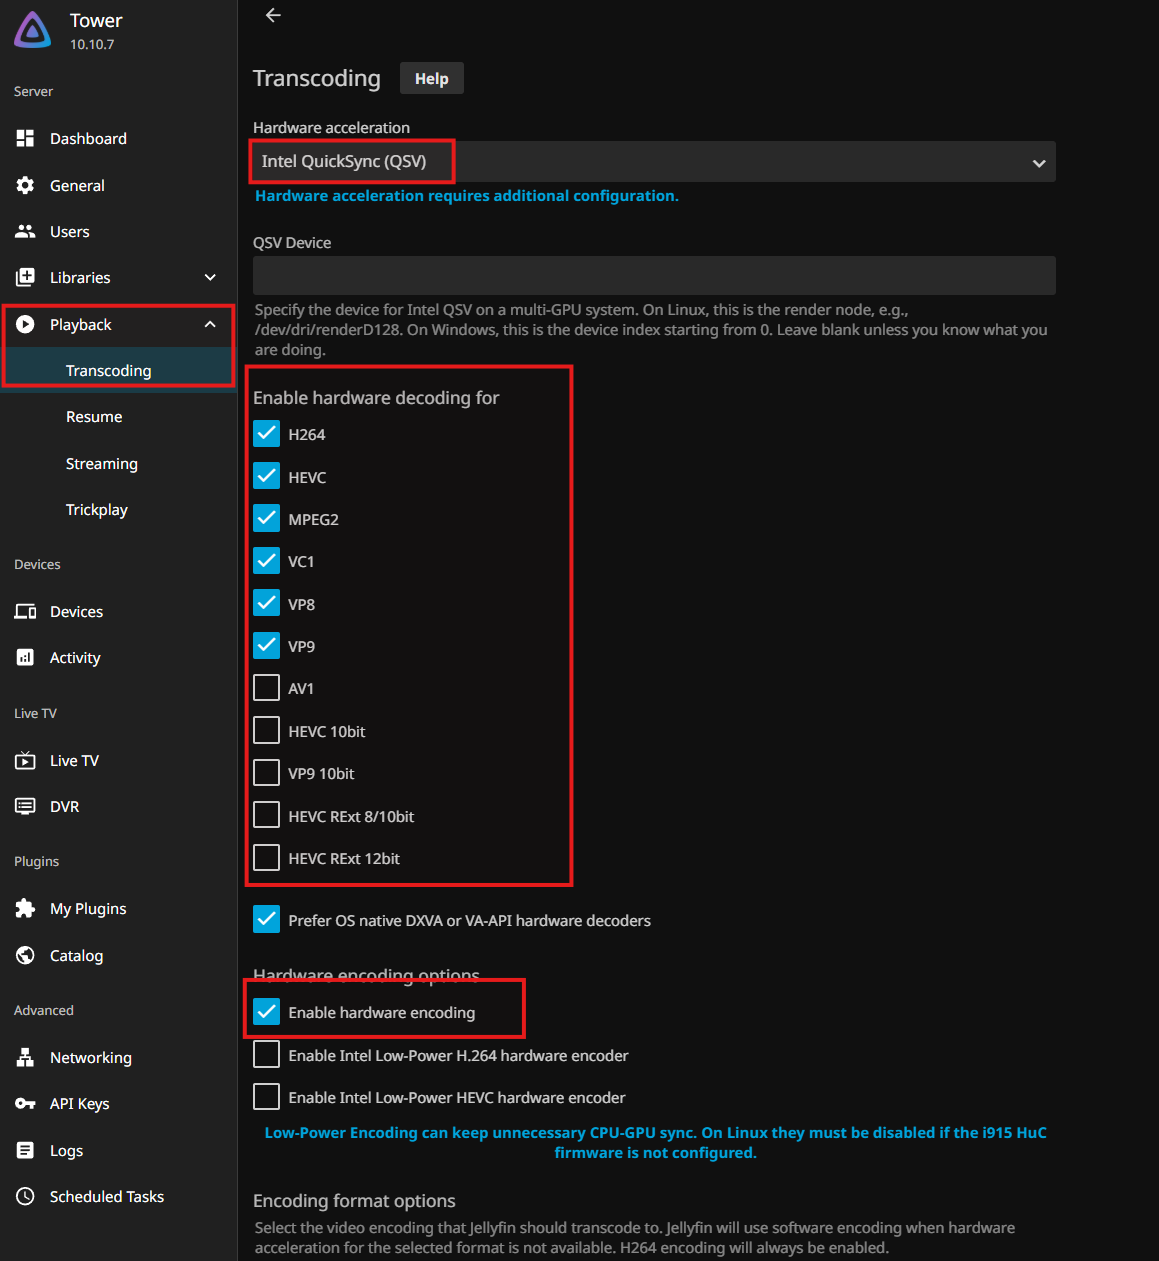The width and height of the screenshot is (1159, 1261).
Task: Toggle Enable Intel Low-Power H.264 hardware encoder
Action: 266,1055
